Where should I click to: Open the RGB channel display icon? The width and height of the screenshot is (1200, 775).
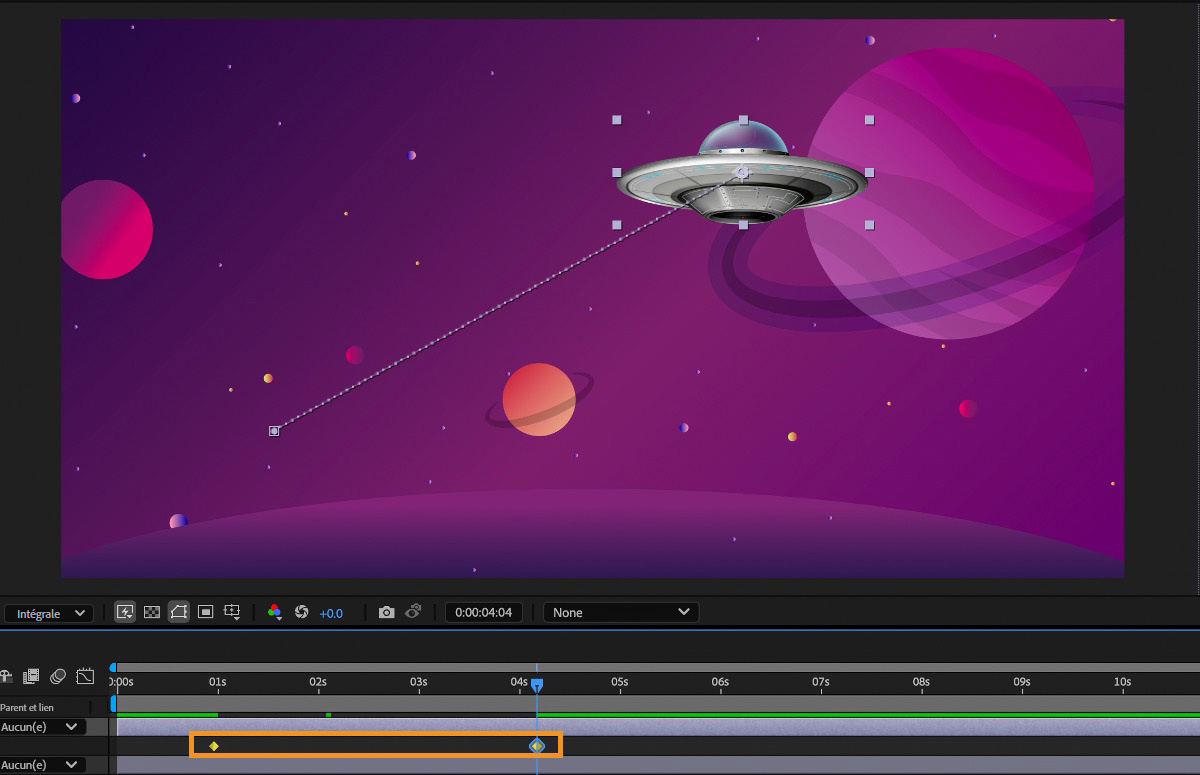coord(274,612)
